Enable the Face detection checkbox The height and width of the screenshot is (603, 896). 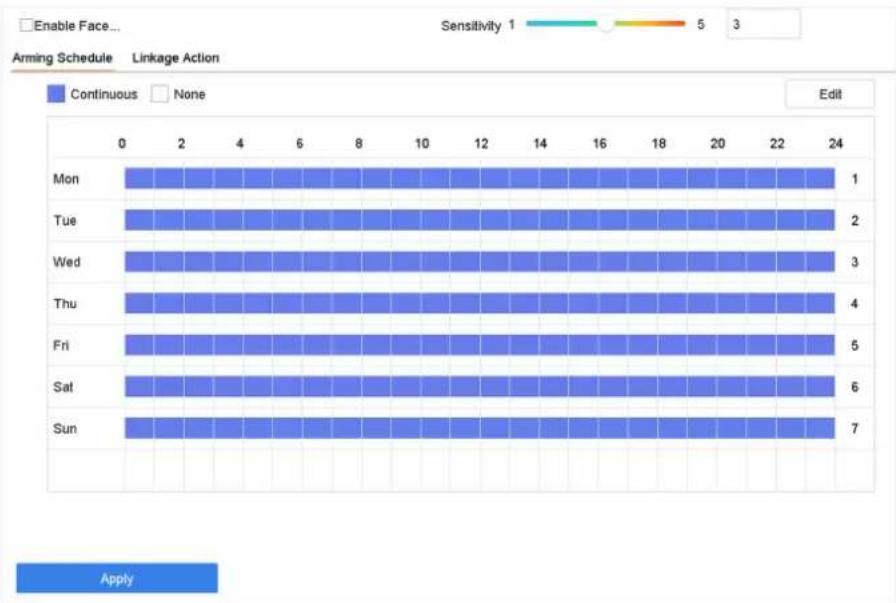[26, 25]
